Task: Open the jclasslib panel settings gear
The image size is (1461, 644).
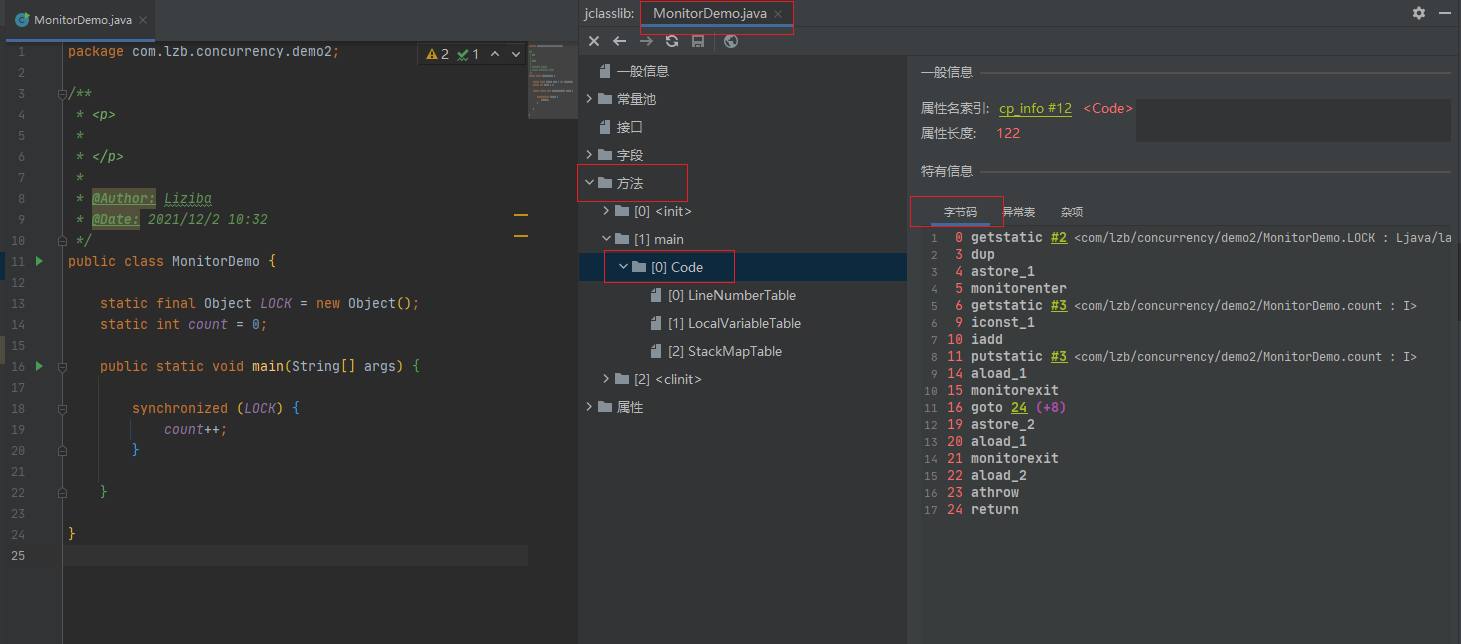Action: (x=1419, y=13)
